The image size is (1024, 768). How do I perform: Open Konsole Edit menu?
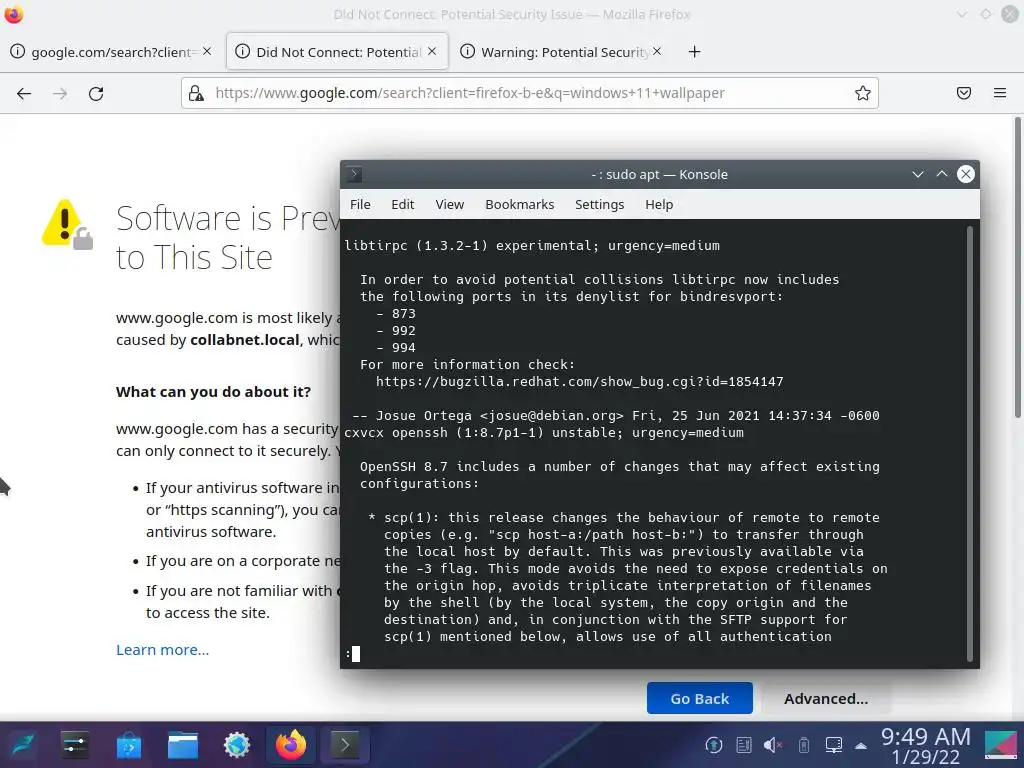click(x=402, y=204)
